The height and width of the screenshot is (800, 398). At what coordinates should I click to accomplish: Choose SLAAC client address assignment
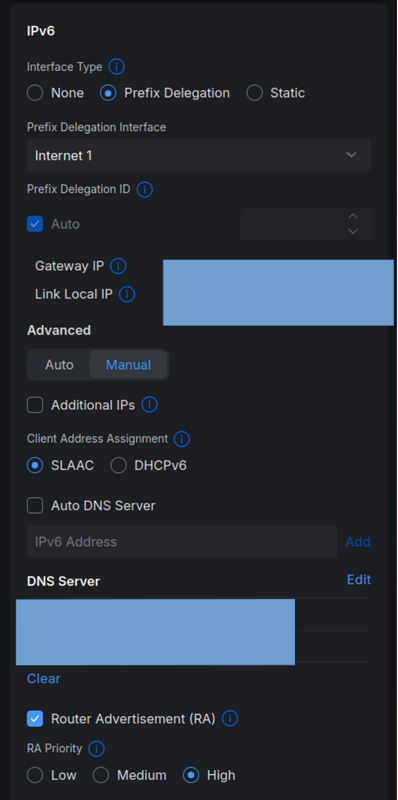pyautogui.click(x=35, y=465)
